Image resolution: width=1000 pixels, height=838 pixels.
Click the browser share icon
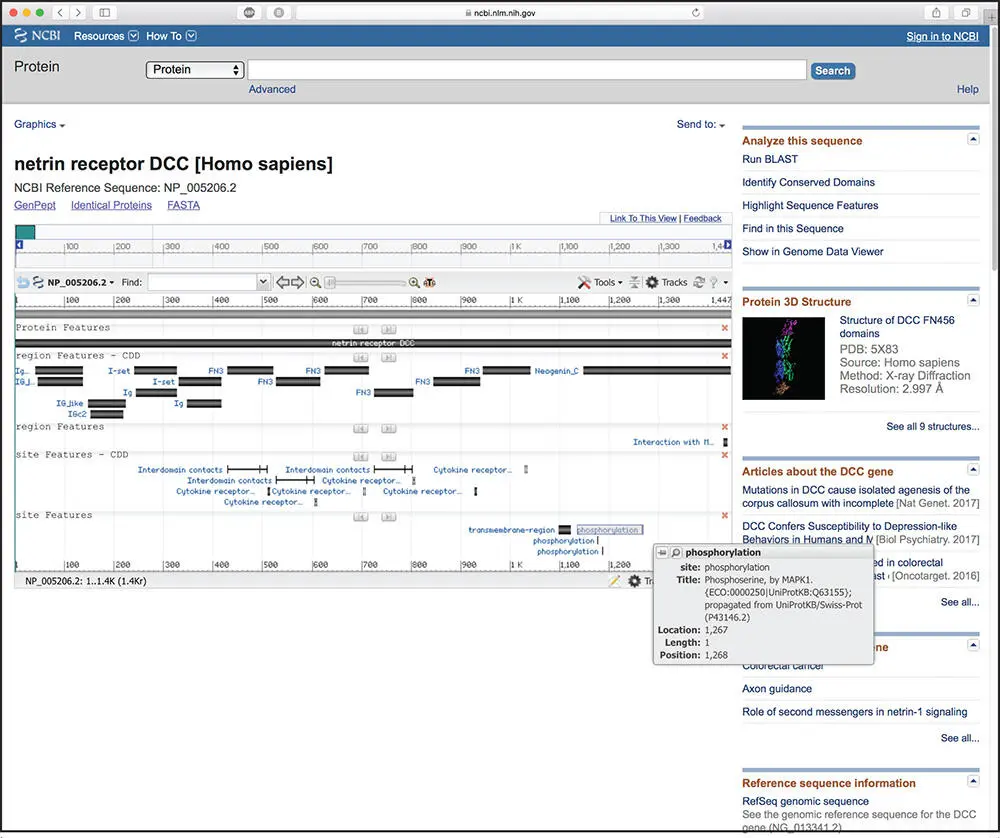(x=936, y=12)
